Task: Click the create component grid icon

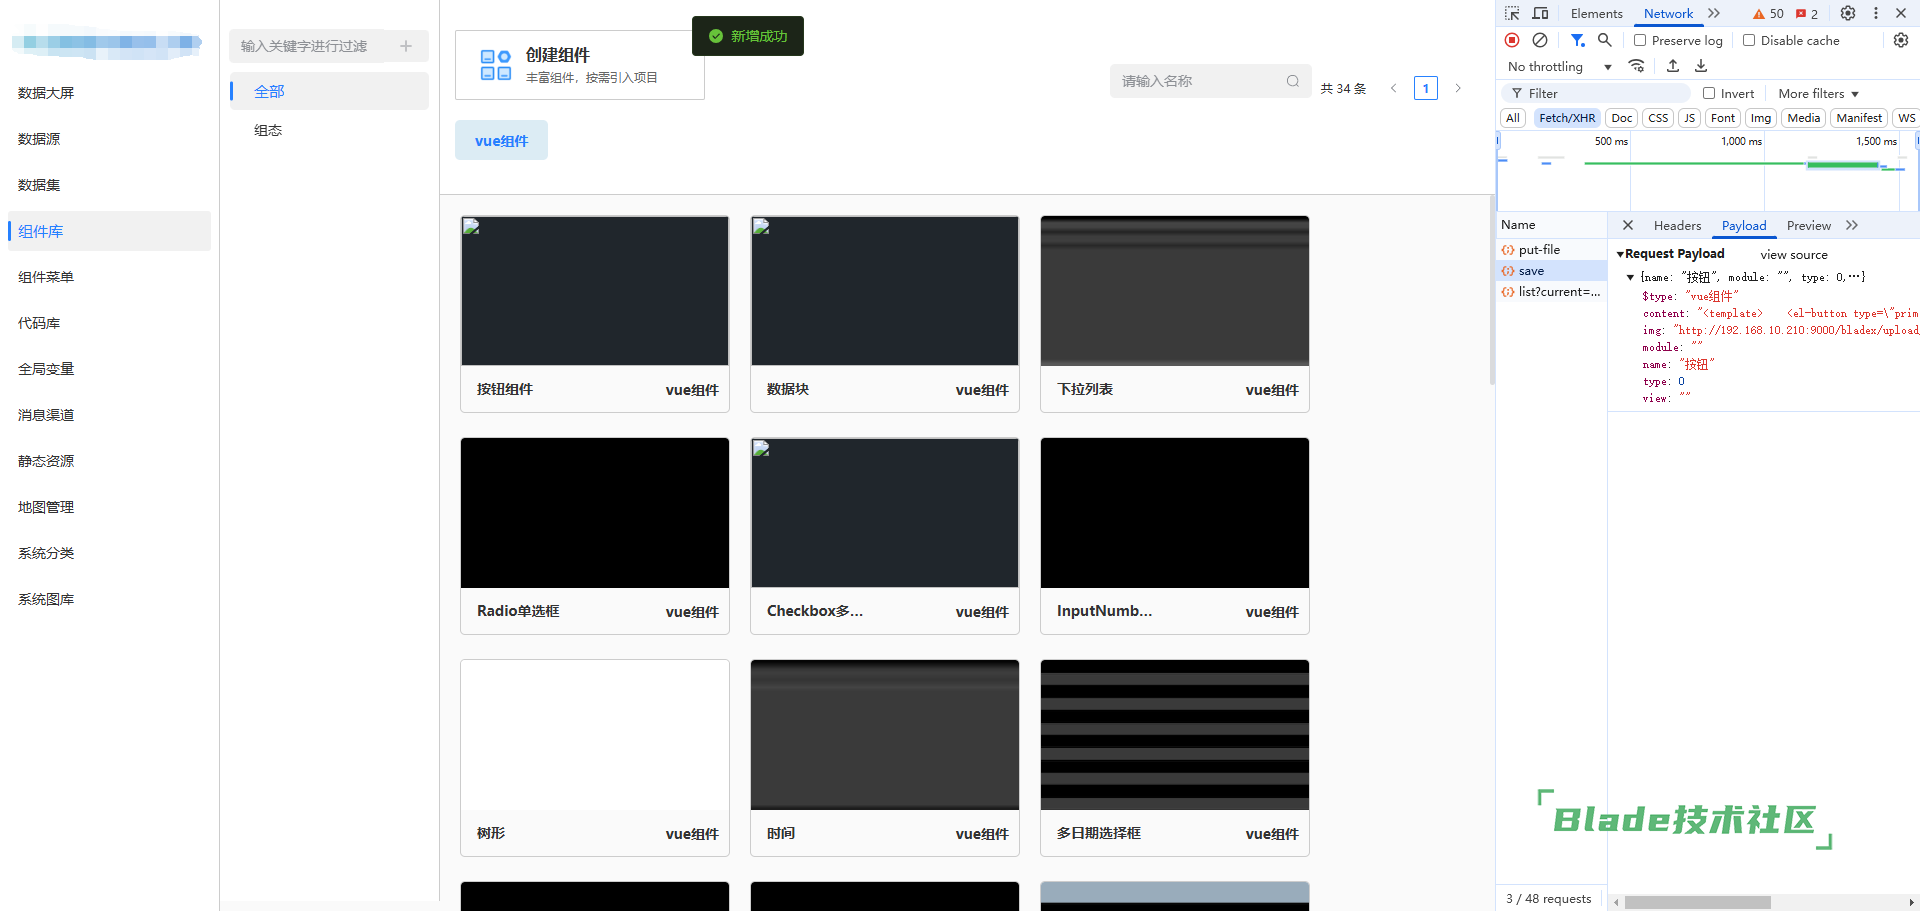Action: (496, 65)
